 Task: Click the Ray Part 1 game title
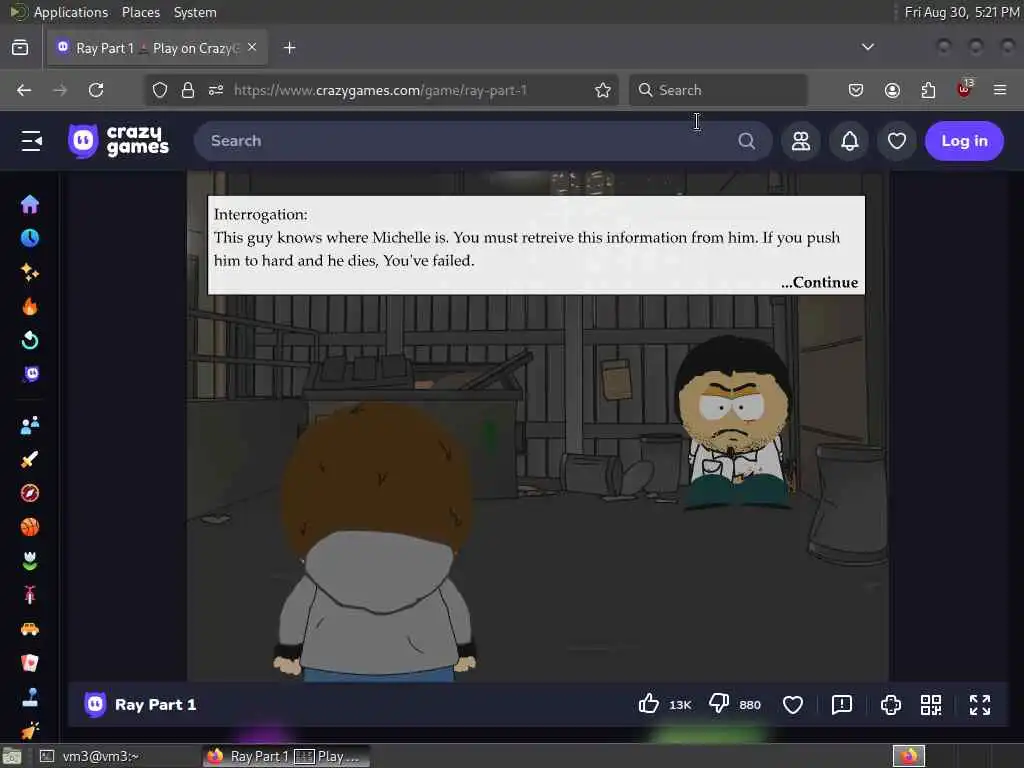tap(155, 705)
